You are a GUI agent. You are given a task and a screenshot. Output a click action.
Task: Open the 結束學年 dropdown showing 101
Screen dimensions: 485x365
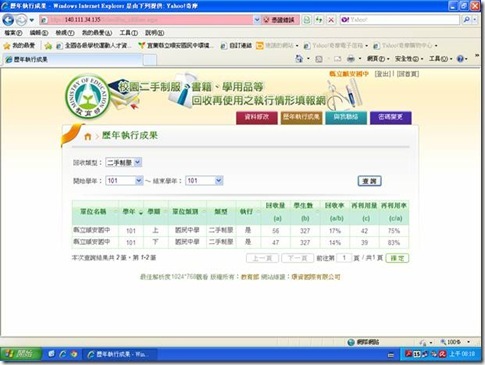pyautogui.click(x=204, y=181)
